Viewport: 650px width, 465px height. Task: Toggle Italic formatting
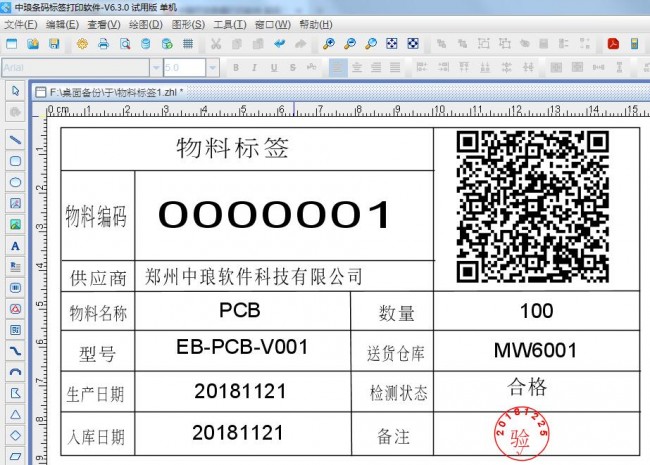[255, 68]
